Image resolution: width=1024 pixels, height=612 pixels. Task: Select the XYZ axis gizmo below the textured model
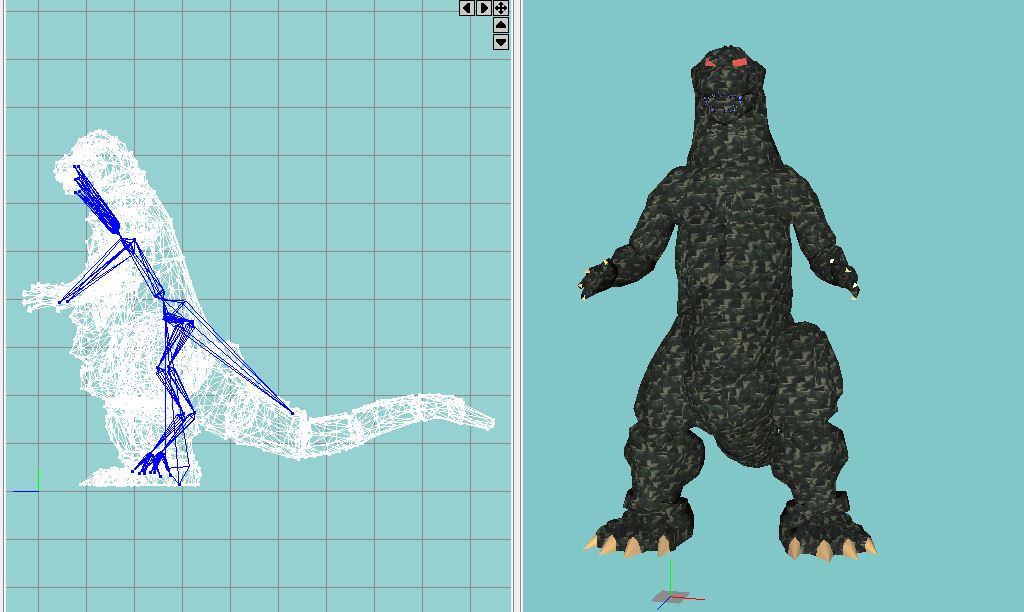670,596
